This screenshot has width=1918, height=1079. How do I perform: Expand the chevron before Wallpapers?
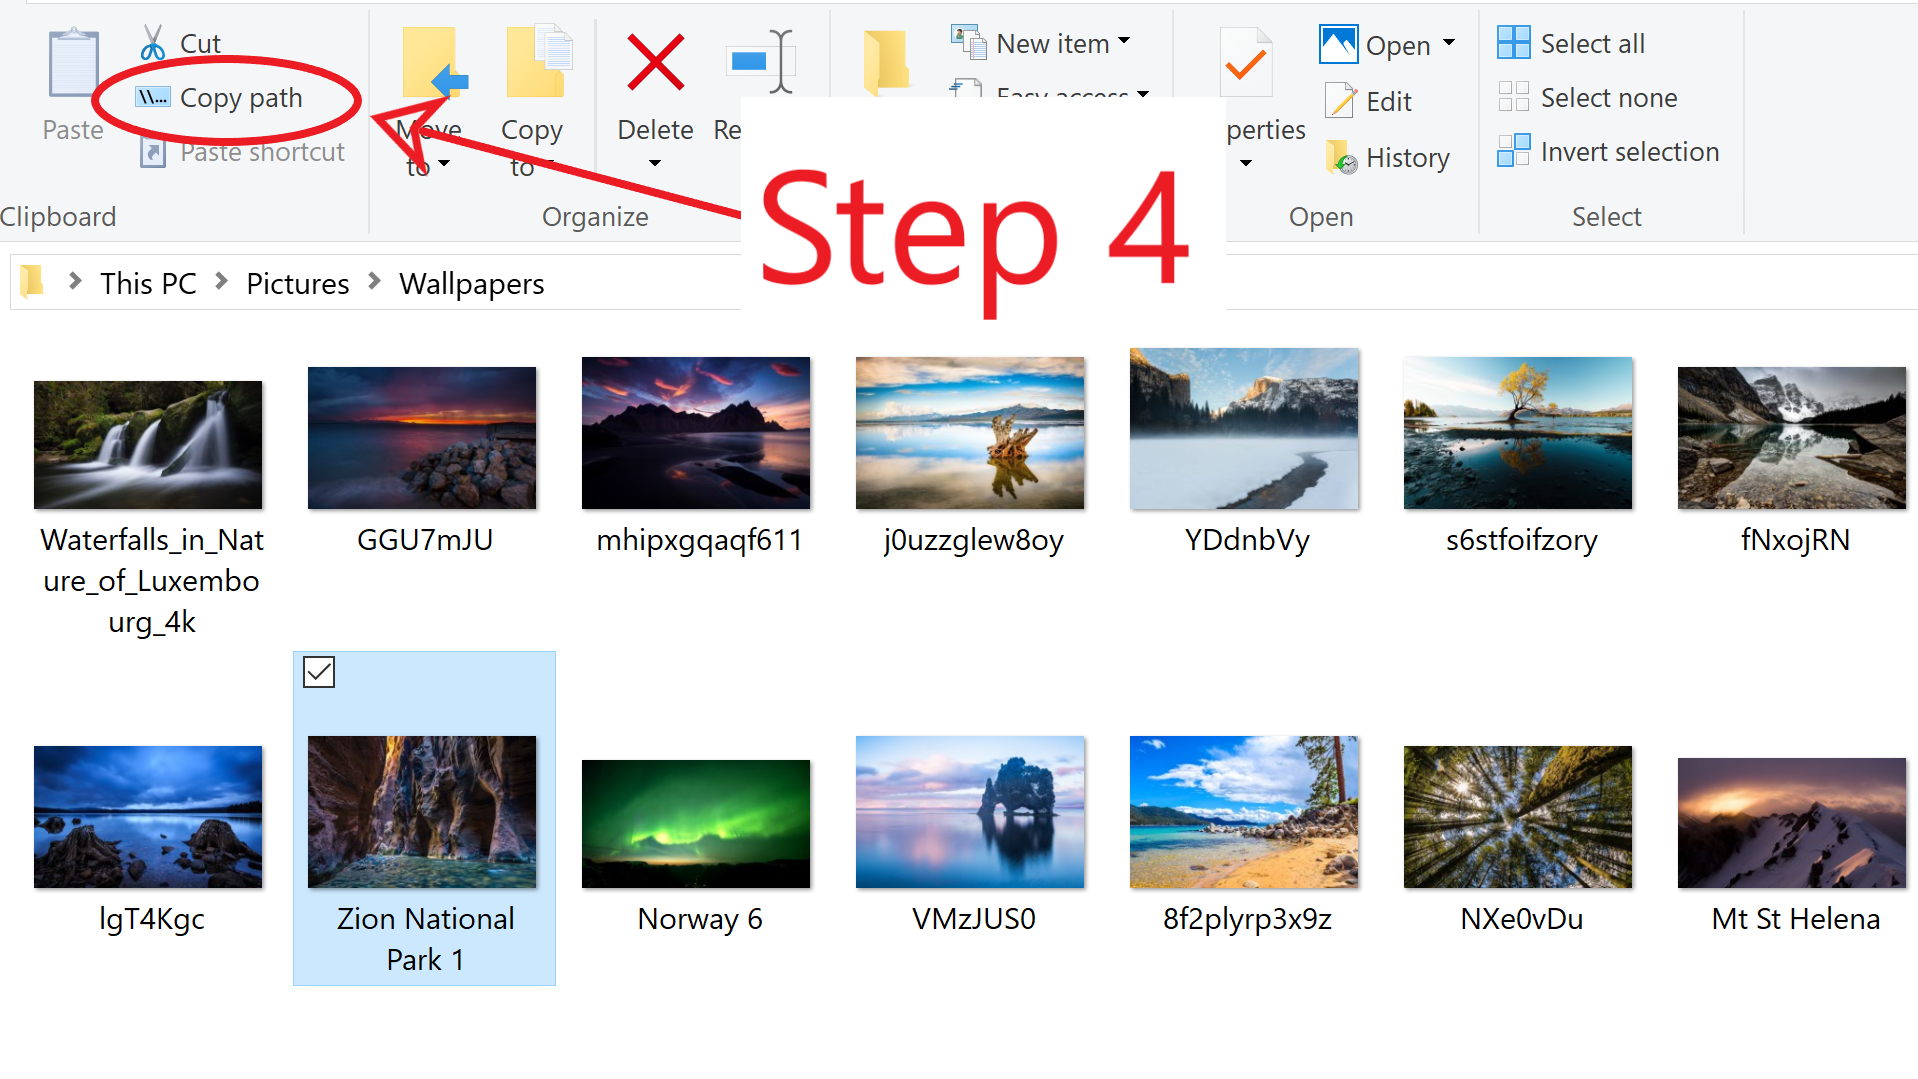click(374, 282)
